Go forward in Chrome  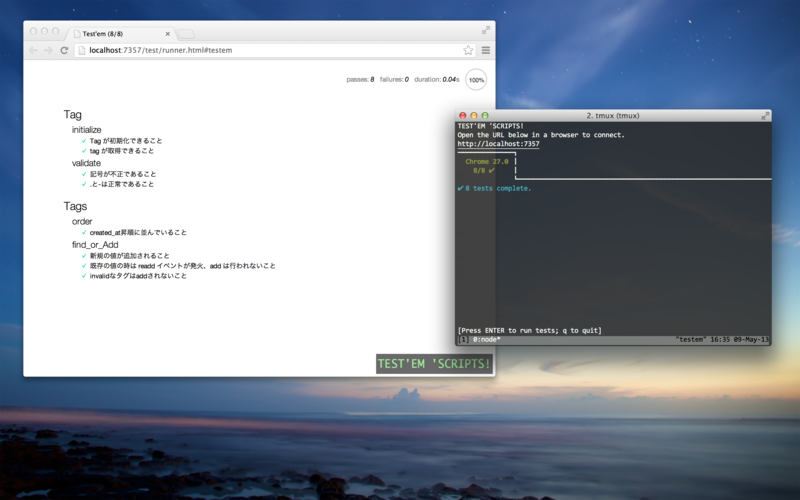coord(48,50)
